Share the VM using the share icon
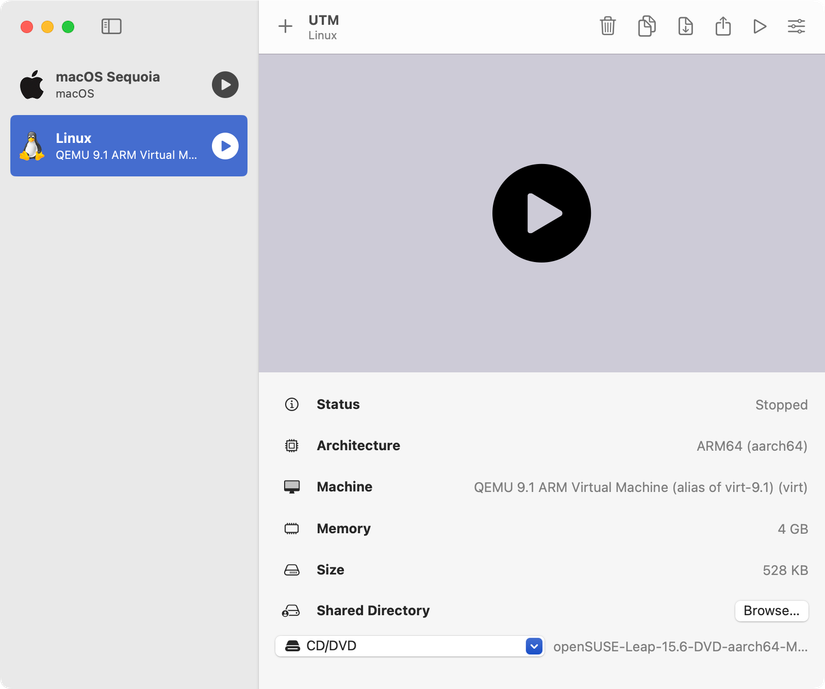The height and width of the screenshot is (689, 825). [723, 26]
